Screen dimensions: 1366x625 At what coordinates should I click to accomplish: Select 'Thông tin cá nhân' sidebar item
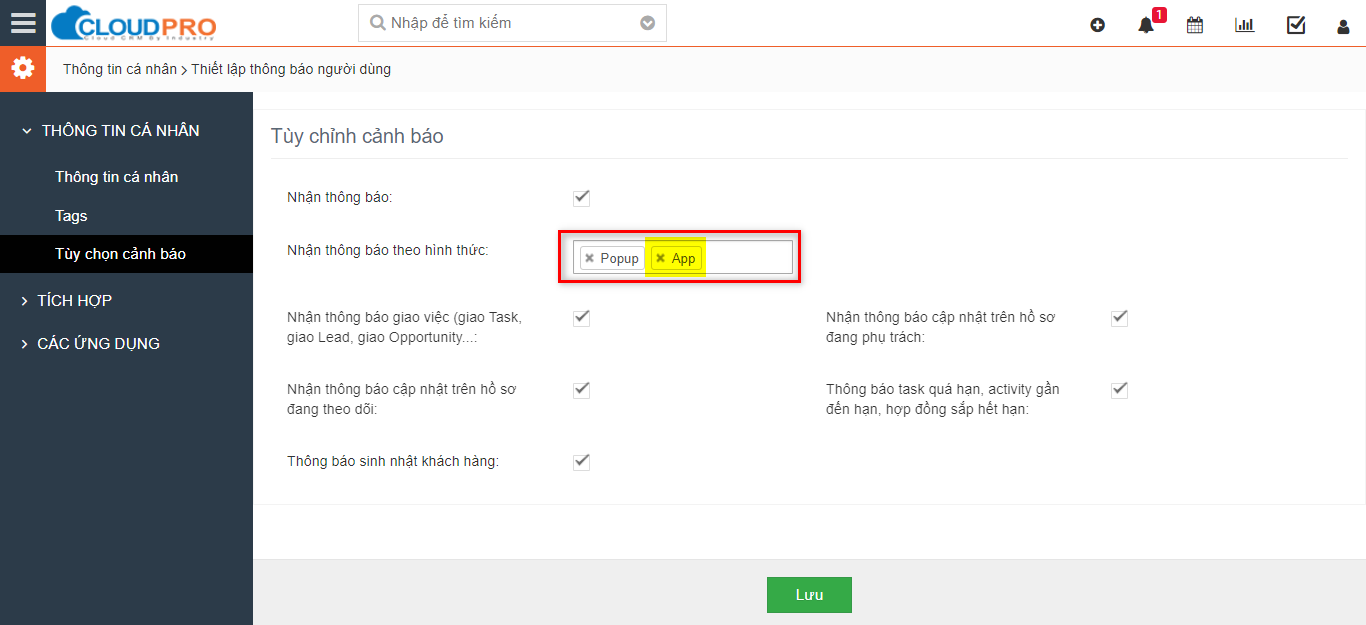point(116,177)
